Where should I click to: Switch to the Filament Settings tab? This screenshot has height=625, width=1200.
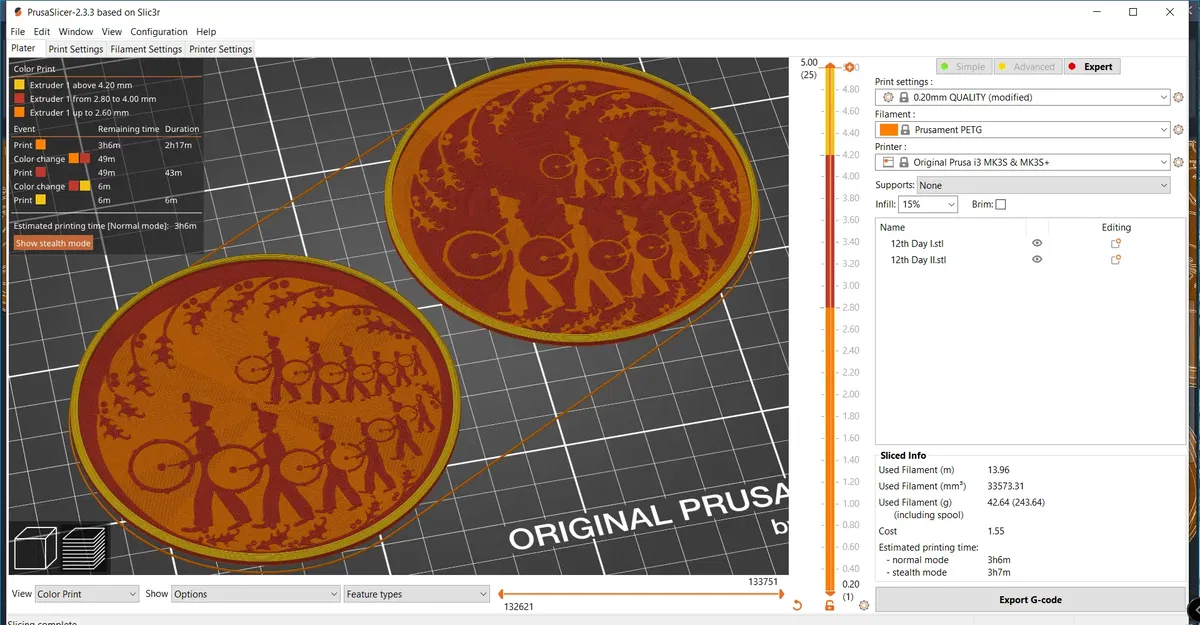(146, 49)
